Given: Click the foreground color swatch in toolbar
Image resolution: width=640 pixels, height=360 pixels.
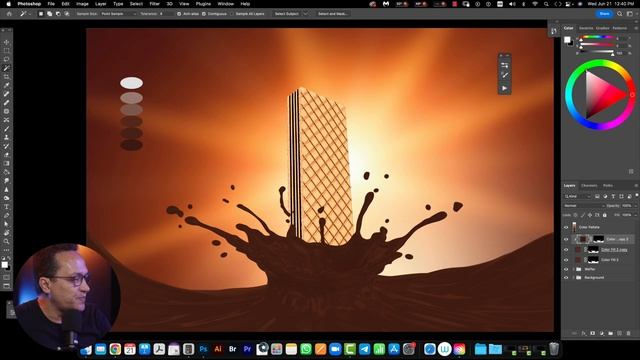Looking at the screenshot, I should (x=4, y=265).
